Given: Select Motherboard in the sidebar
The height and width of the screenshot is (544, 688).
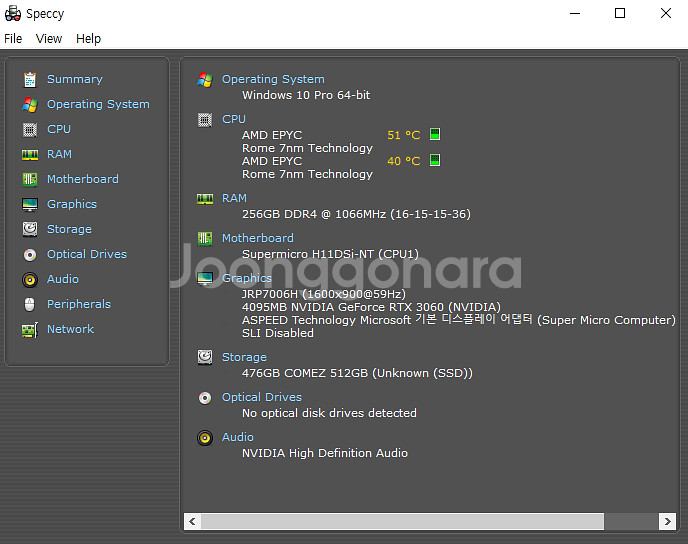Looking at the screenshot, I should [x=82, y=179].
